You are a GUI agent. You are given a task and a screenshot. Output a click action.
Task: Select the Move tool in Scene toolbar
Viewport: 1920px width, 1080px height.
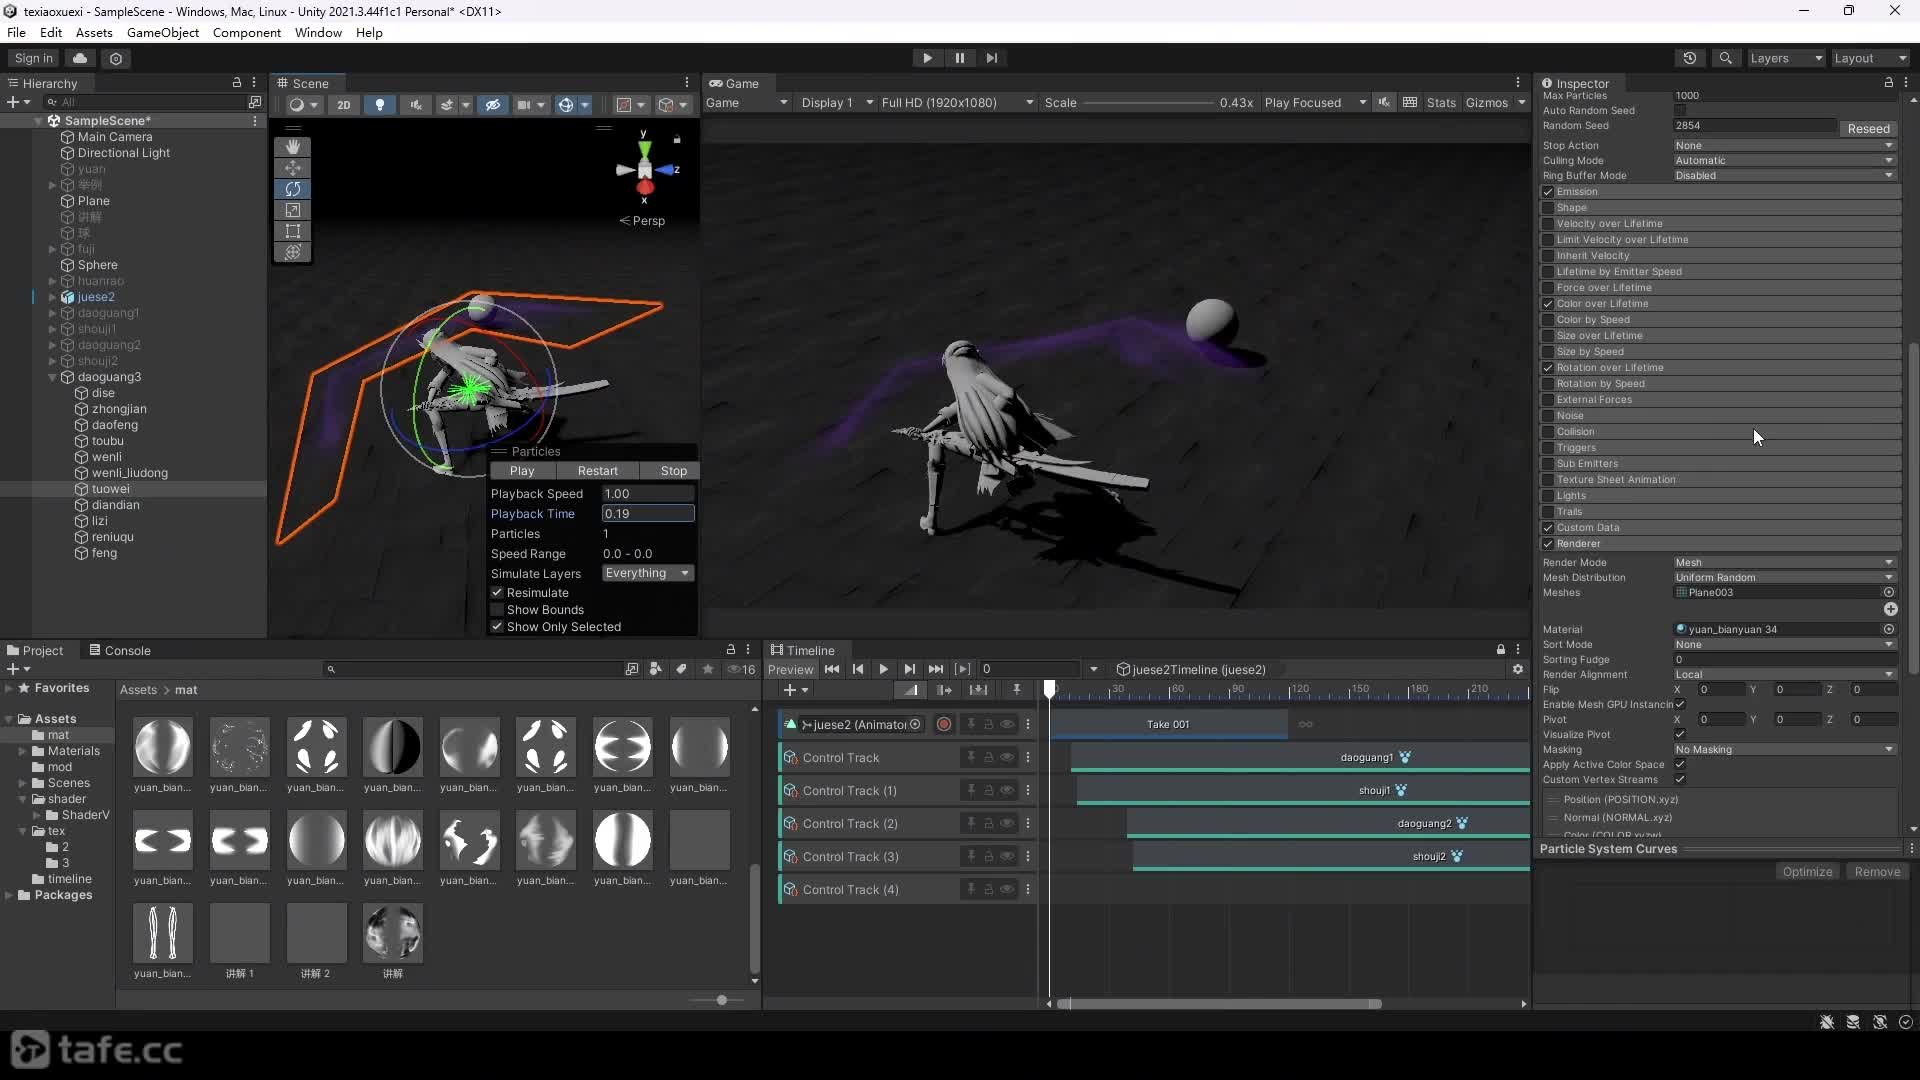point(292,168)
